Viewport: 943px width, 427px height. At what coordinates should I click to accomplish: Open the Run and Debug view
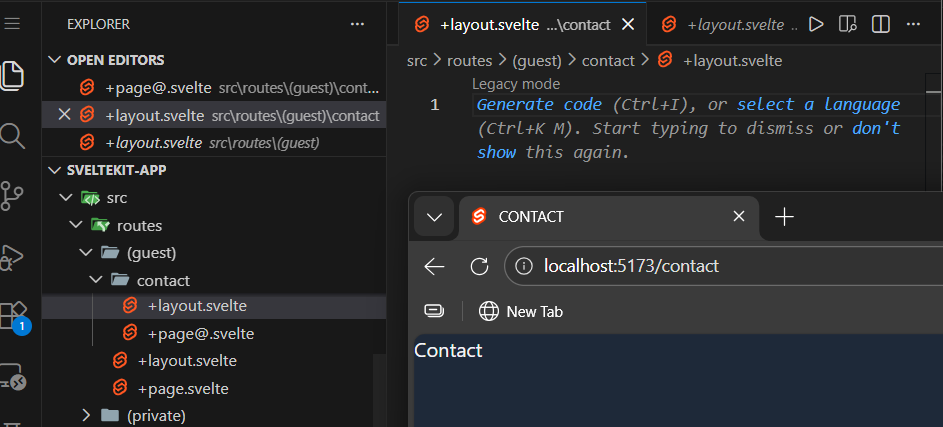point(12,257)
